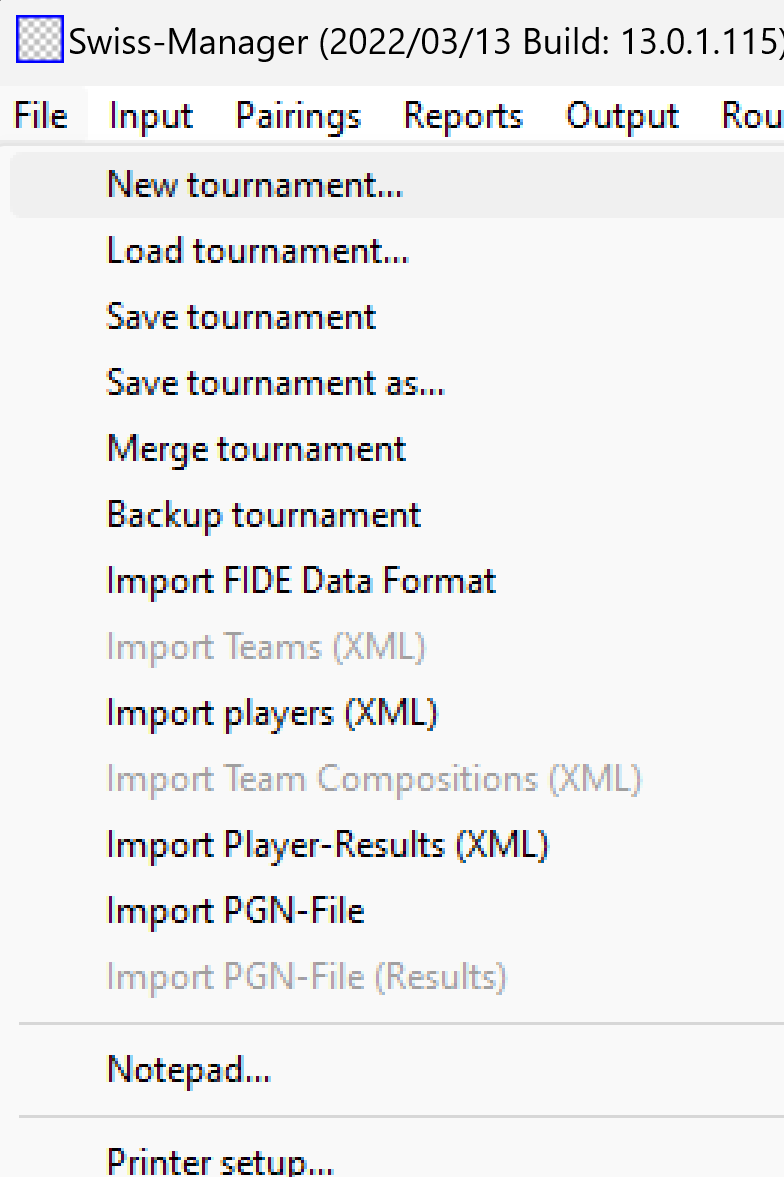Viewport: 784px width, 1177px height.
Task: Open Printer setup... dialog
Action: (220, 1162)
